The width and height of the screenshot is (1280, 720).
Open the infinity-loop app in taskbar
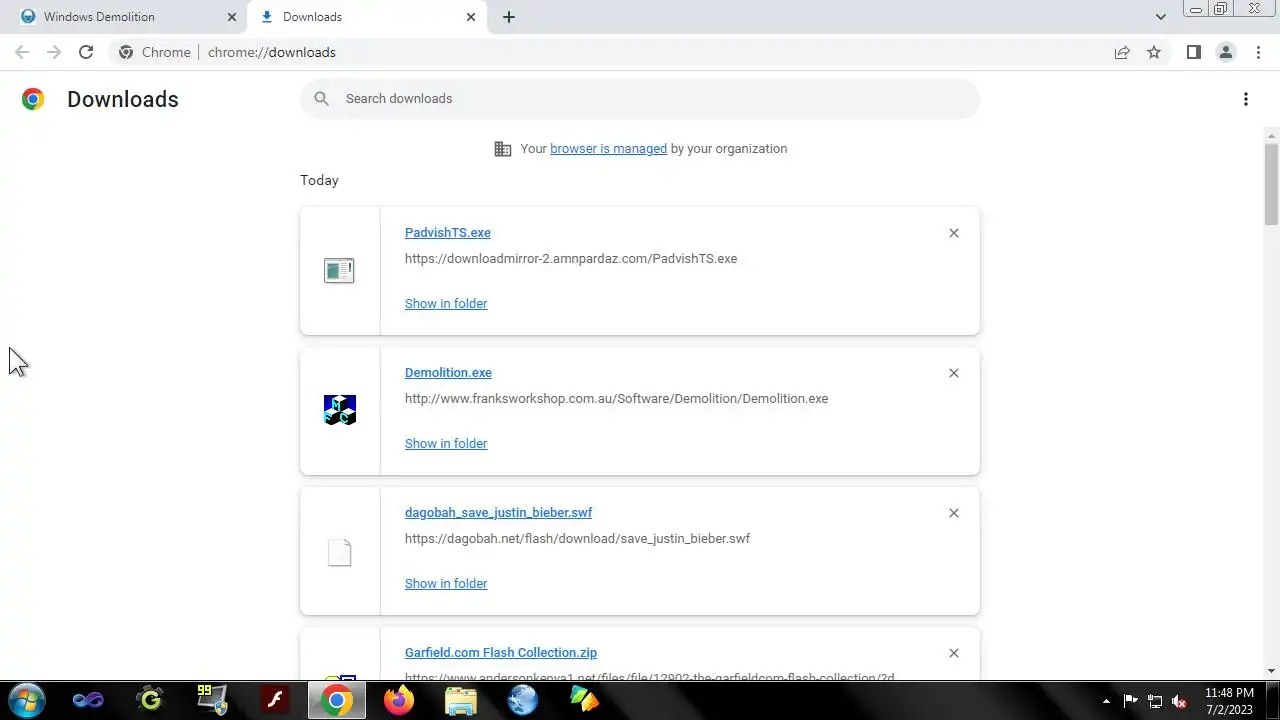[x=88, y=700]
